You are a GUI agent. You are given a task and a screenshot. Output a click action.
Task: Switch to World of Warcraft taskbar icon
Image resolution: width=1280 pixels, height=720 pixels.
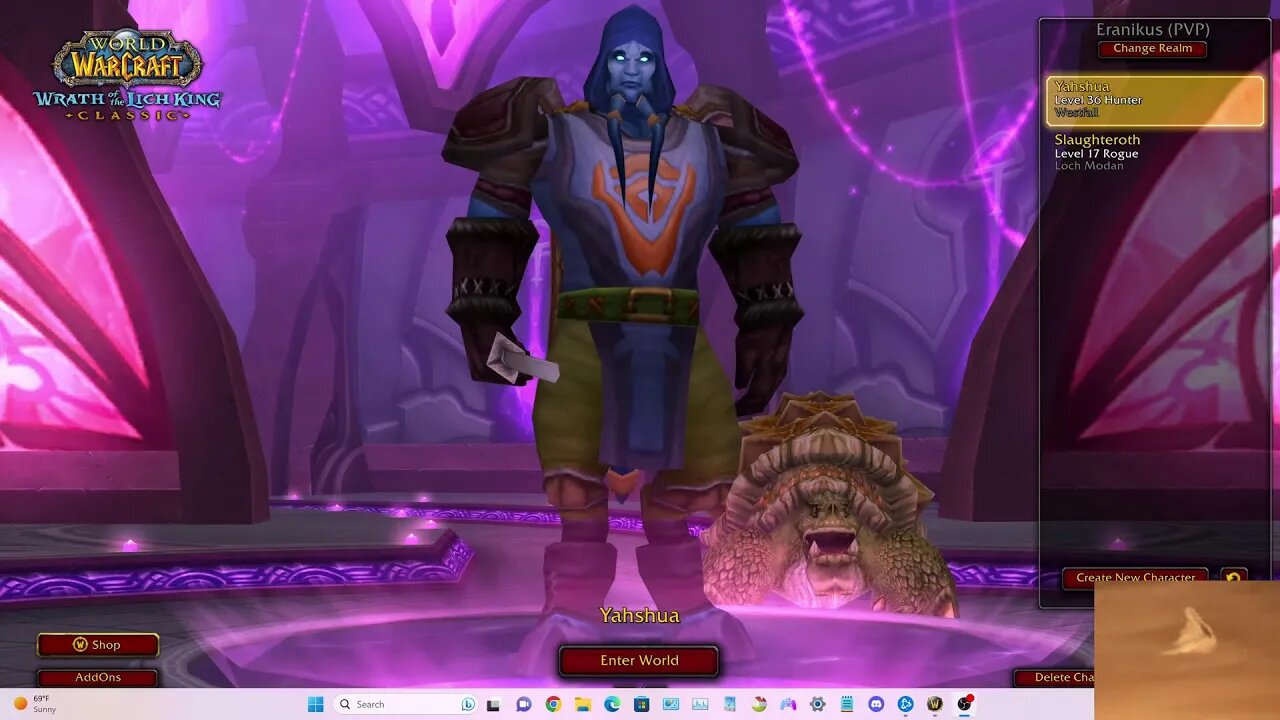point(935,704)
